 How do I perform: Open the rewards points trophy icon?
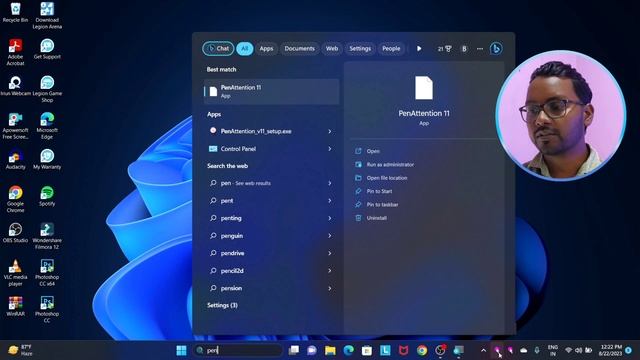tap(444, 49)
